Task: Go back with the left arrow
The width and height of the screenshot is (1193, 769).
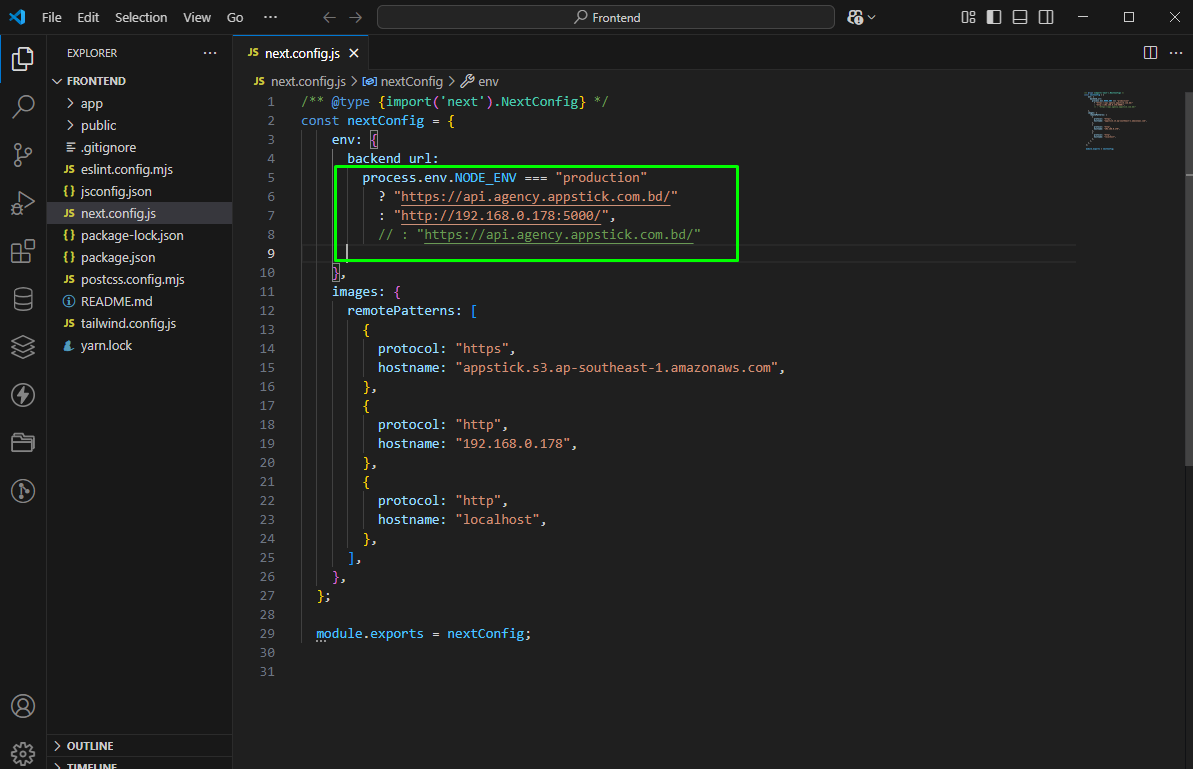Action: point(329,17)
